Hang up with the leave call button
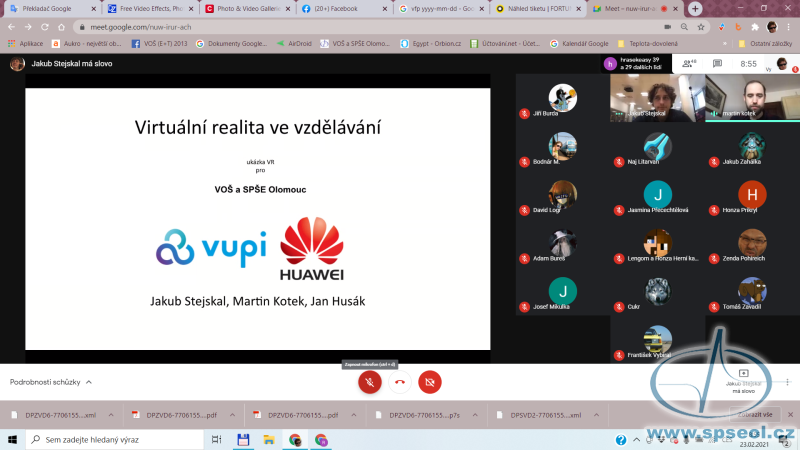The width and height of the screenshot is (800, 450). pyautogui.click(x=400, y=382)
